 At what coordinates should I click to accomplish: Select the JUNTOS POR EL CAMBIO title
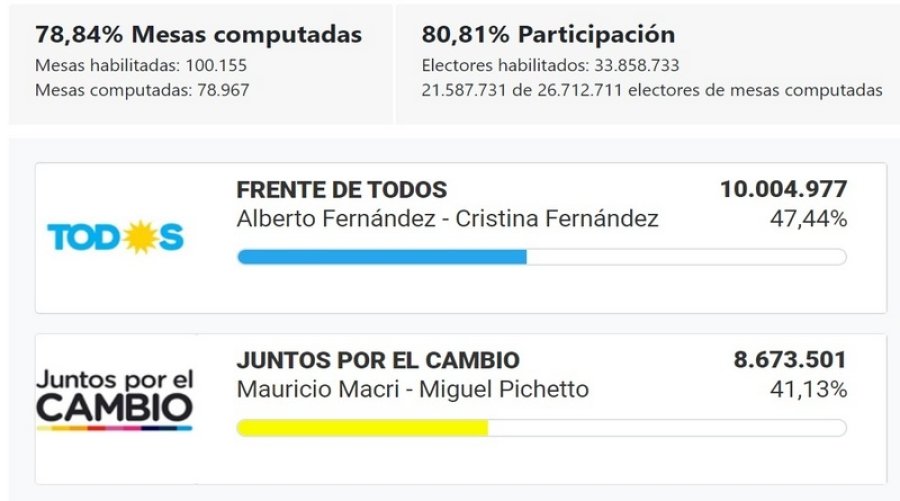(378, 360)
